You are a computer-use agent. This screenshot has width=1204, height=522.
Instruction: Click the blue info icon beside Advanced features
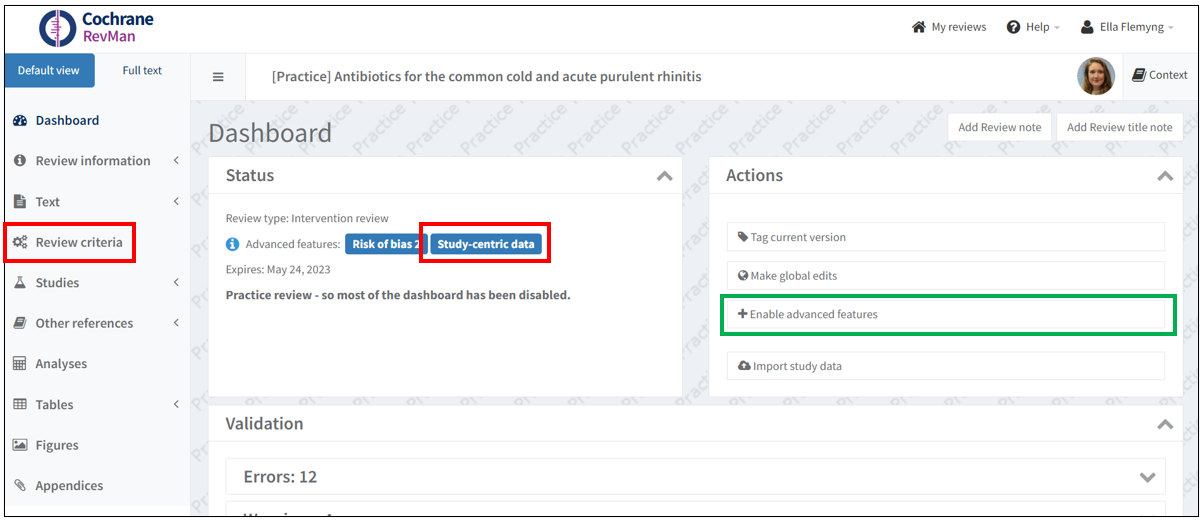click(x=233, y=244)
